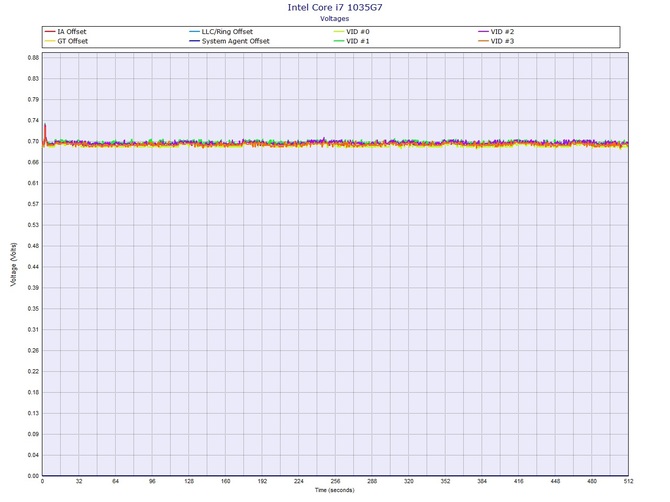Click the 128 time axis value
Screen dimensions: 670x502
click(x=189, y=481)
